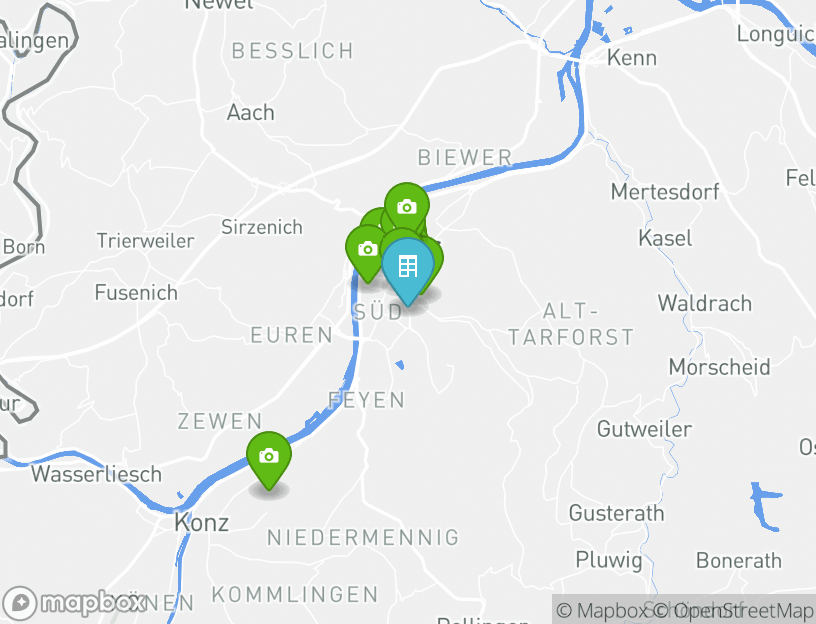The height and width of the screenshot is (624, 816).
Task: Open the Mapbox logo link
Action: tap(73, 604)
